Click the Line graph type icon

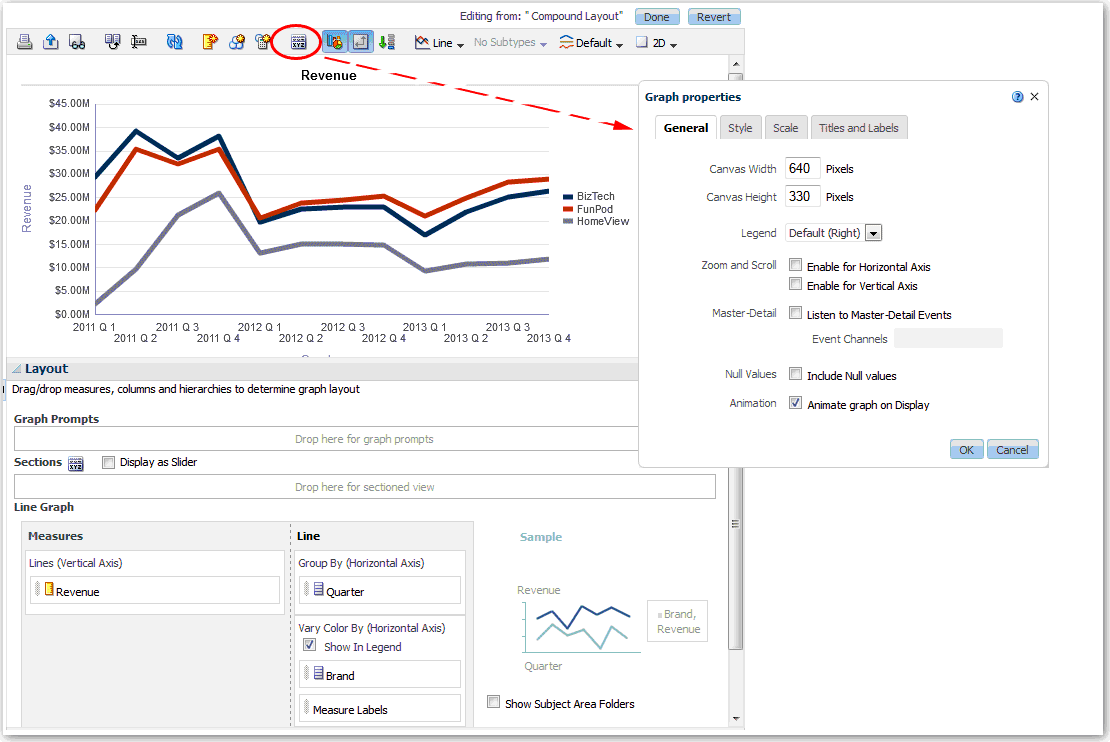pos(422,42)
